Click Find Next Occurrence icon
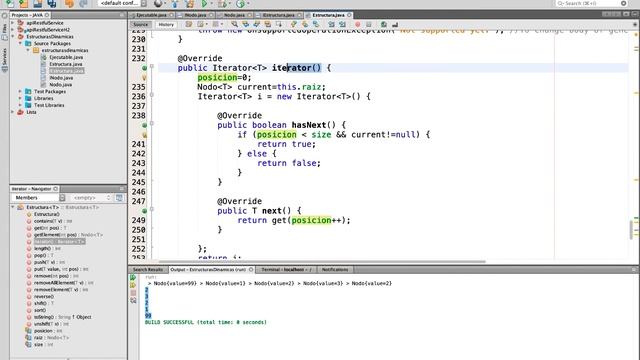Screen dimensions: 640x360 coord(256,24)
